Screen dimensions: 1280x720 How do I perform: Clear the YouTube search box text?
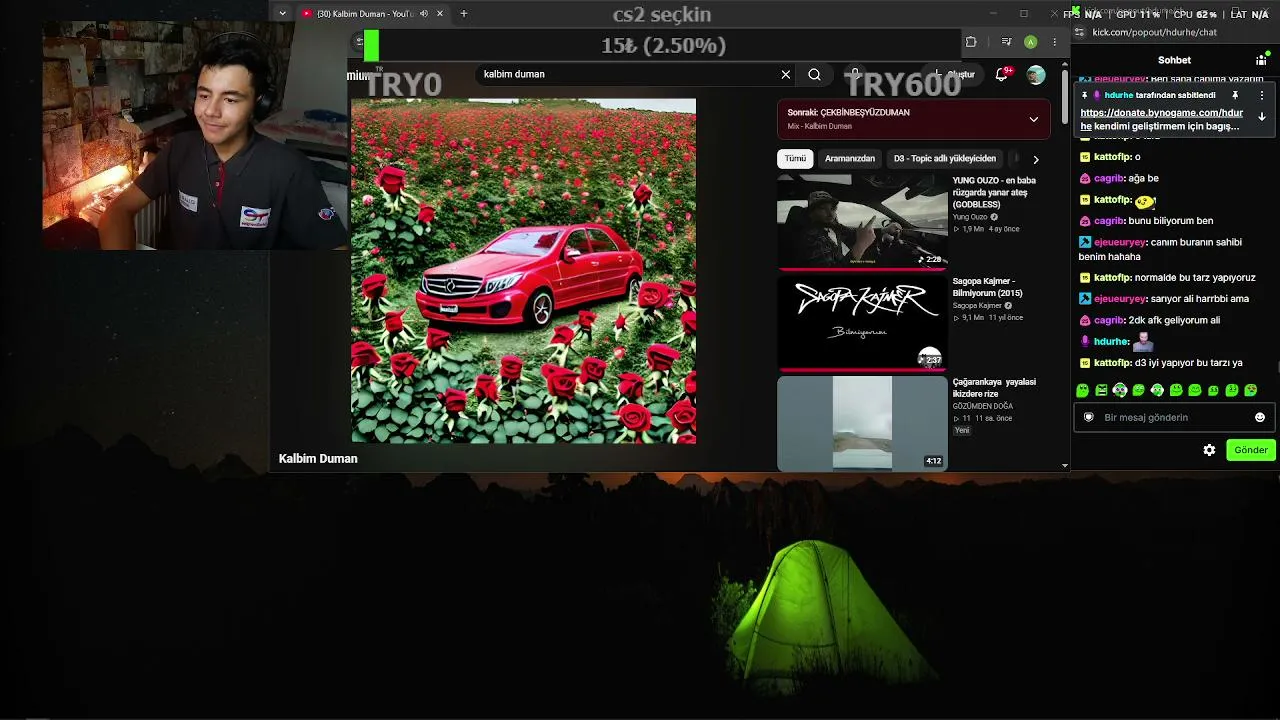point(786,74)
